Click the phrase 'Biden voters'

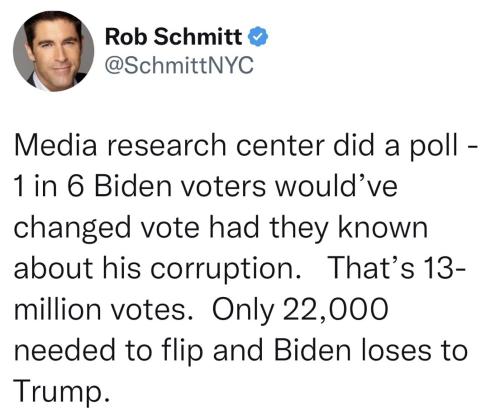[180, 186]
